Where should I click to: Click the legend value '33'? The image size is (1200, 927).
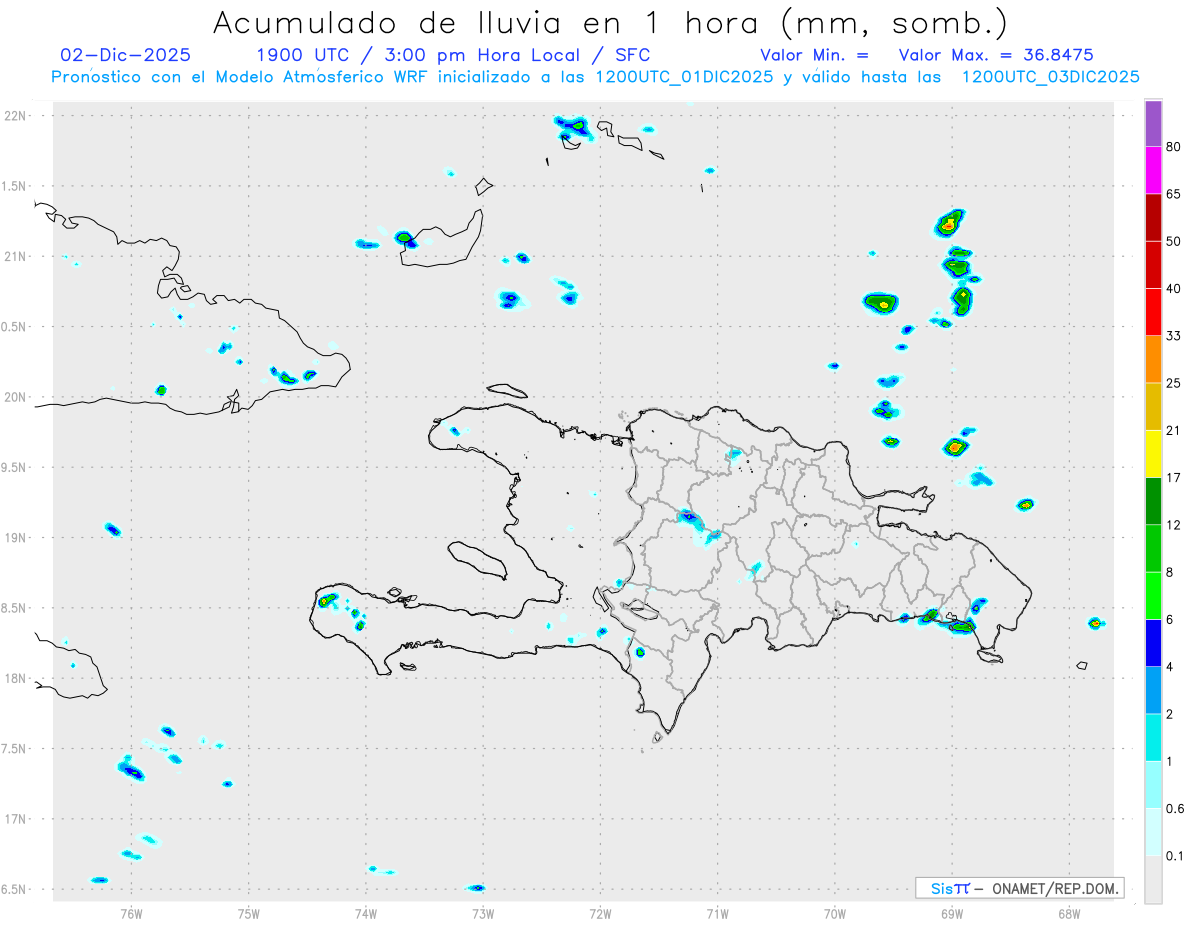click(1174, 336)
